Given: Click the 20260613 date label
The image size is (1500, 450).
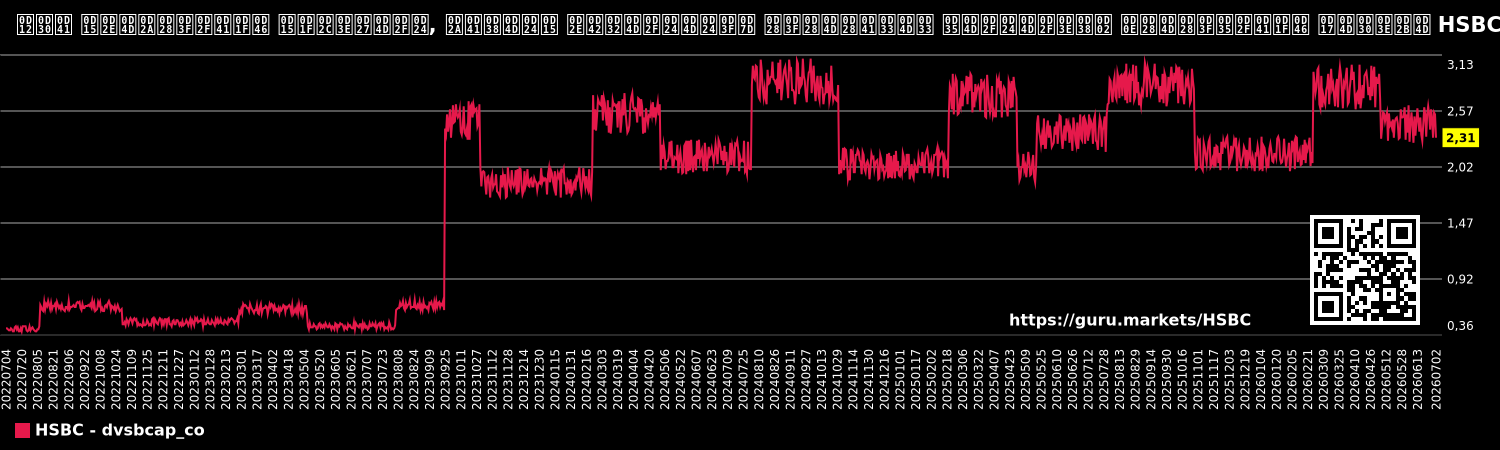Looking at the screenshot, I should [1419, 378].
